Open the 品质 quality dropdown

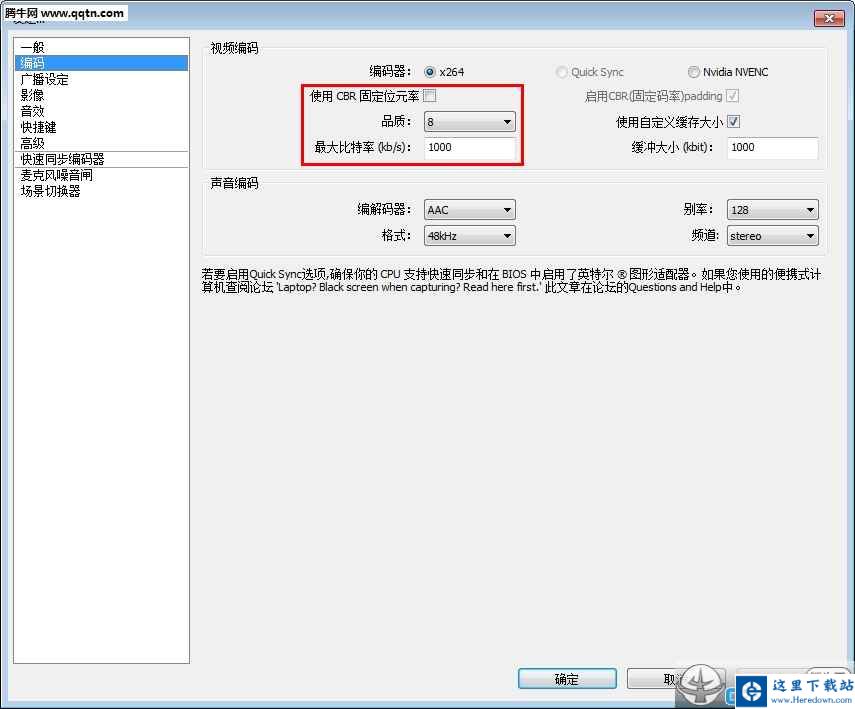tap(469, 122)
